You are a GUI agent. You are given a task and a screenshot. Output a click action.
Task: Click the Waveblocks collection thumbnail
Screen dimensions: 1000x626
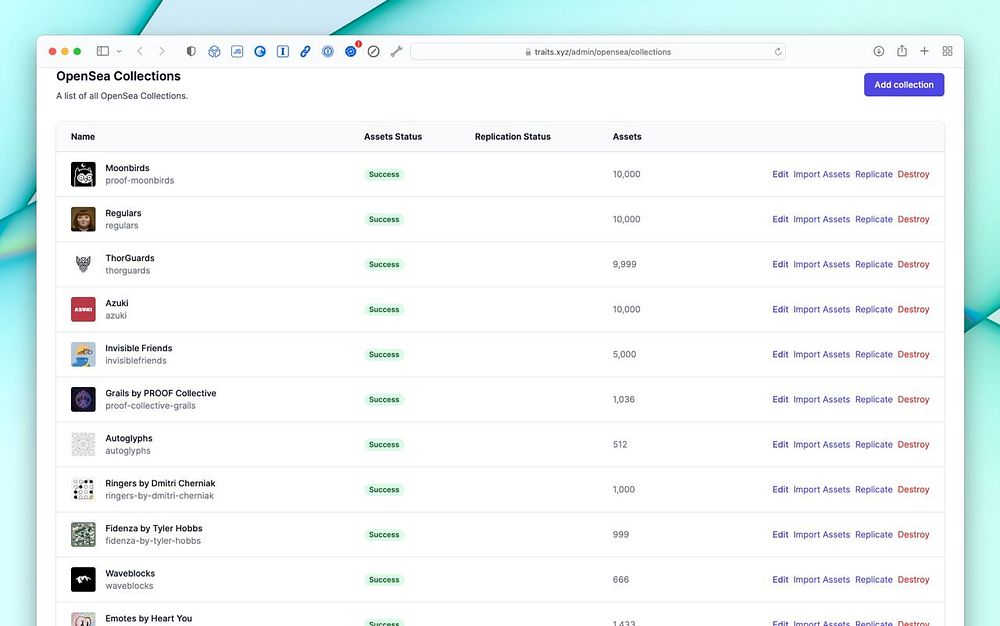(83, 579)
